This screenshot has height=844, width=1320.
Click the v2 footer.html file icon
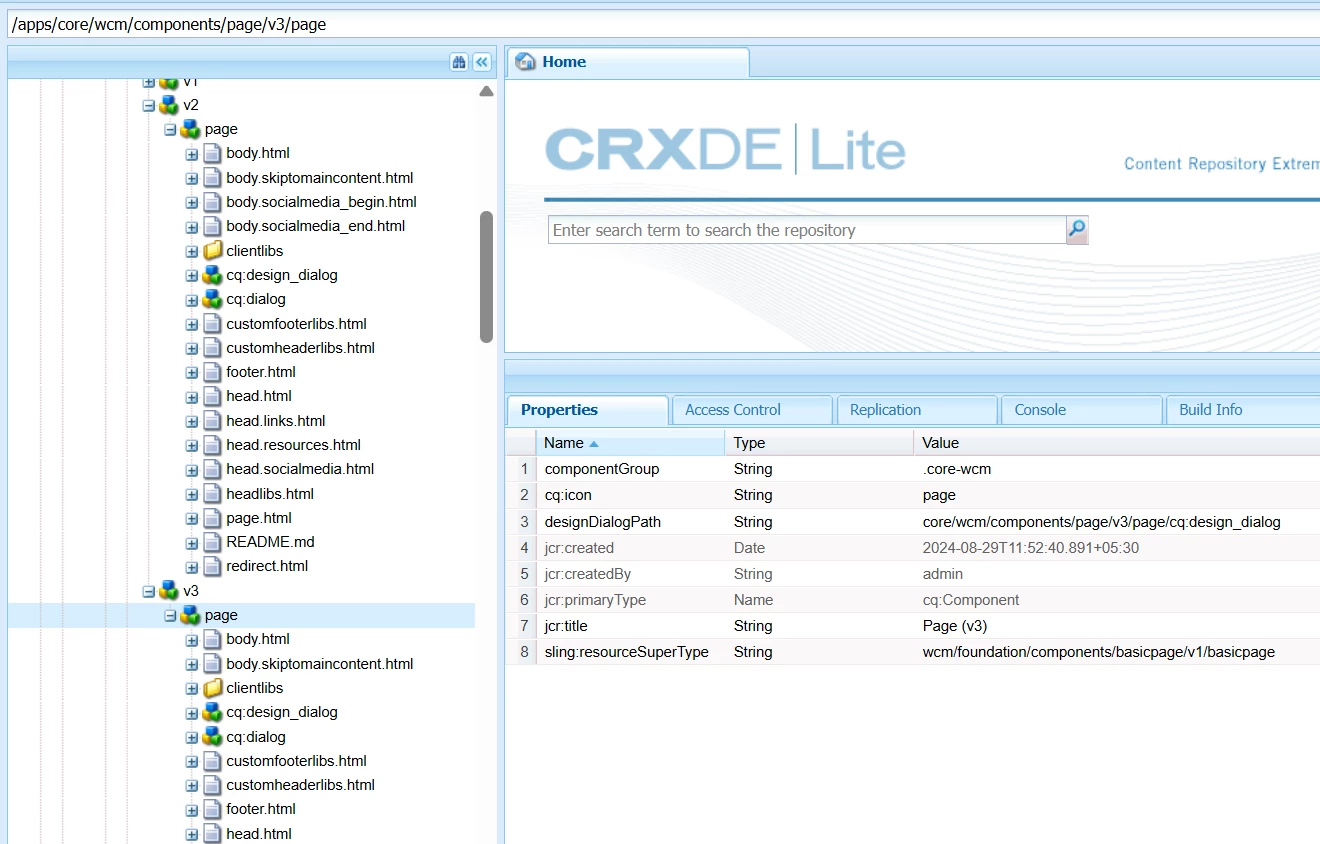click(x=212, y=372)
